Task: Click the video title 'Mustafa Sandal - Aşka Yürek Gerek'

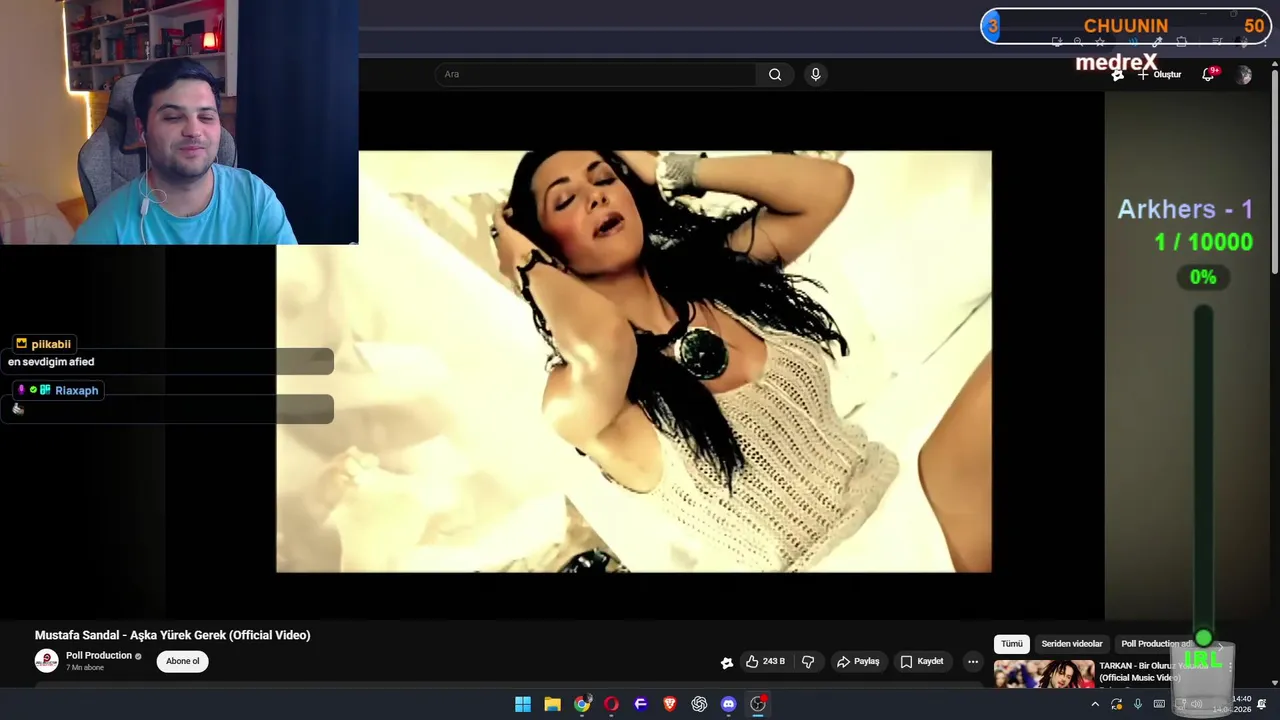Action: pyautogui.click(x=173, y=635)
